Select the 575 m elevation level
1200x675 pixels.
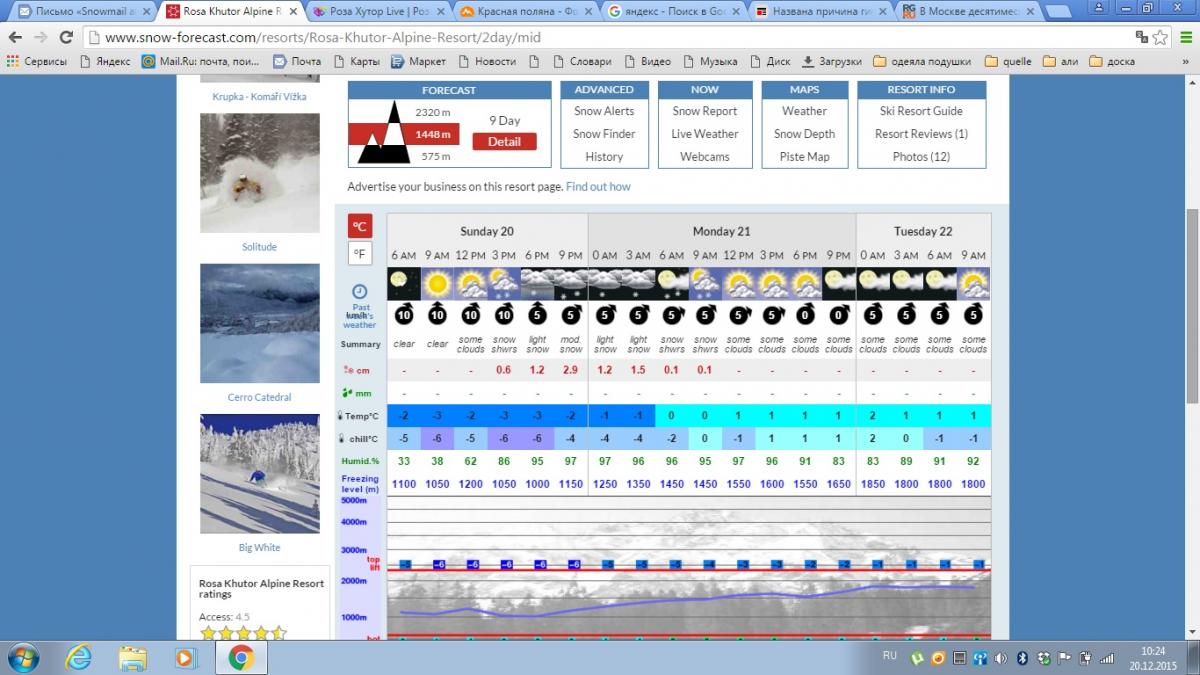point(435,156)
